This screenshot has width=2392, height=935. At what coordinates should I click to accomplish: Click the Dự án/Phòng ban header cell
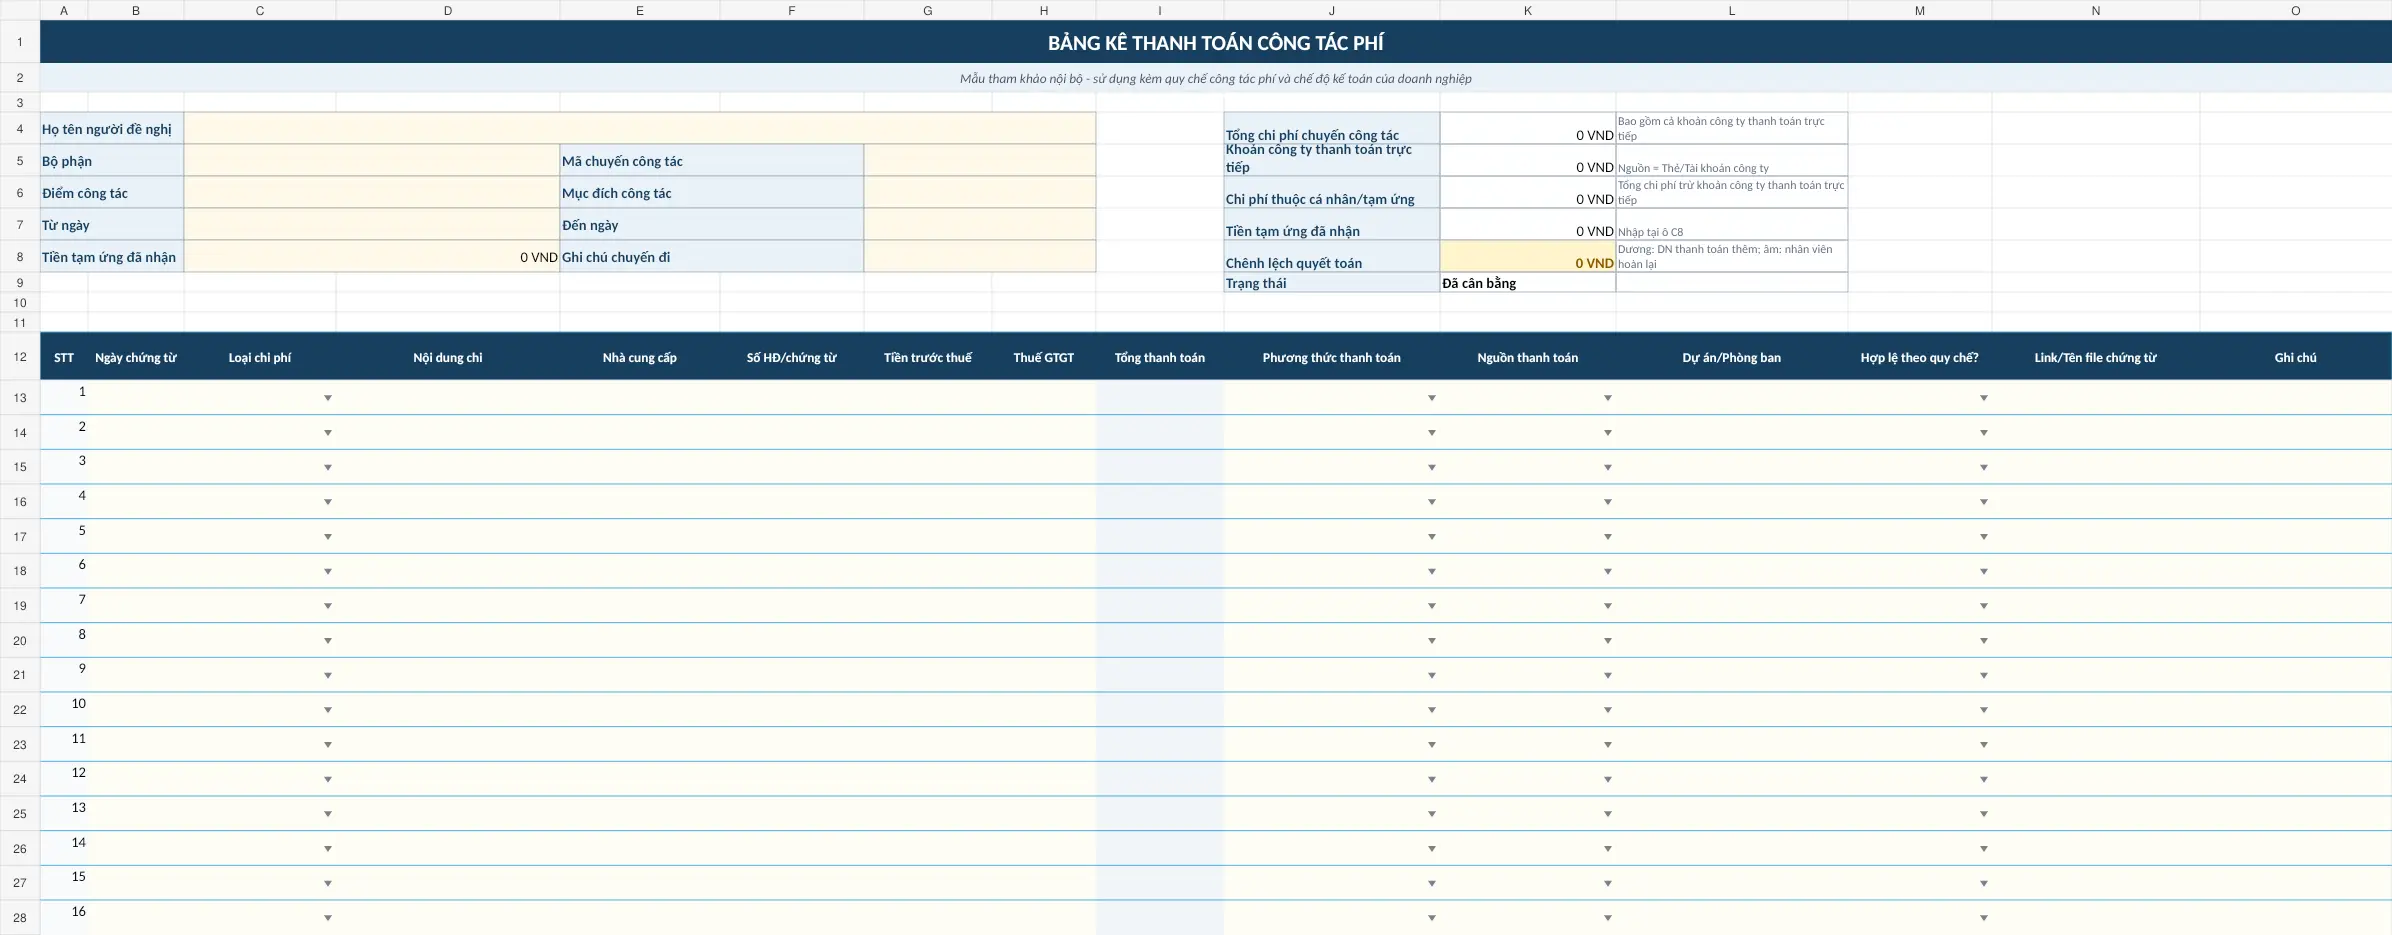click(x=1732, y=357)
